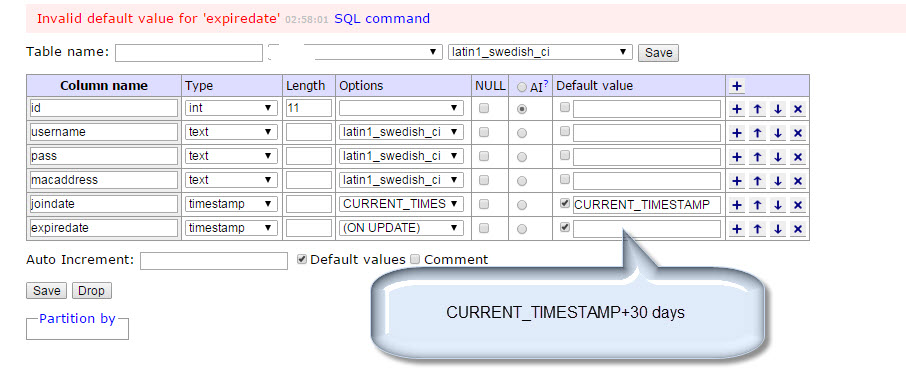The height and width of the screenshot is (379, 906).
Task: Click the macaddress column name field
Action: (x=104, y=180)
